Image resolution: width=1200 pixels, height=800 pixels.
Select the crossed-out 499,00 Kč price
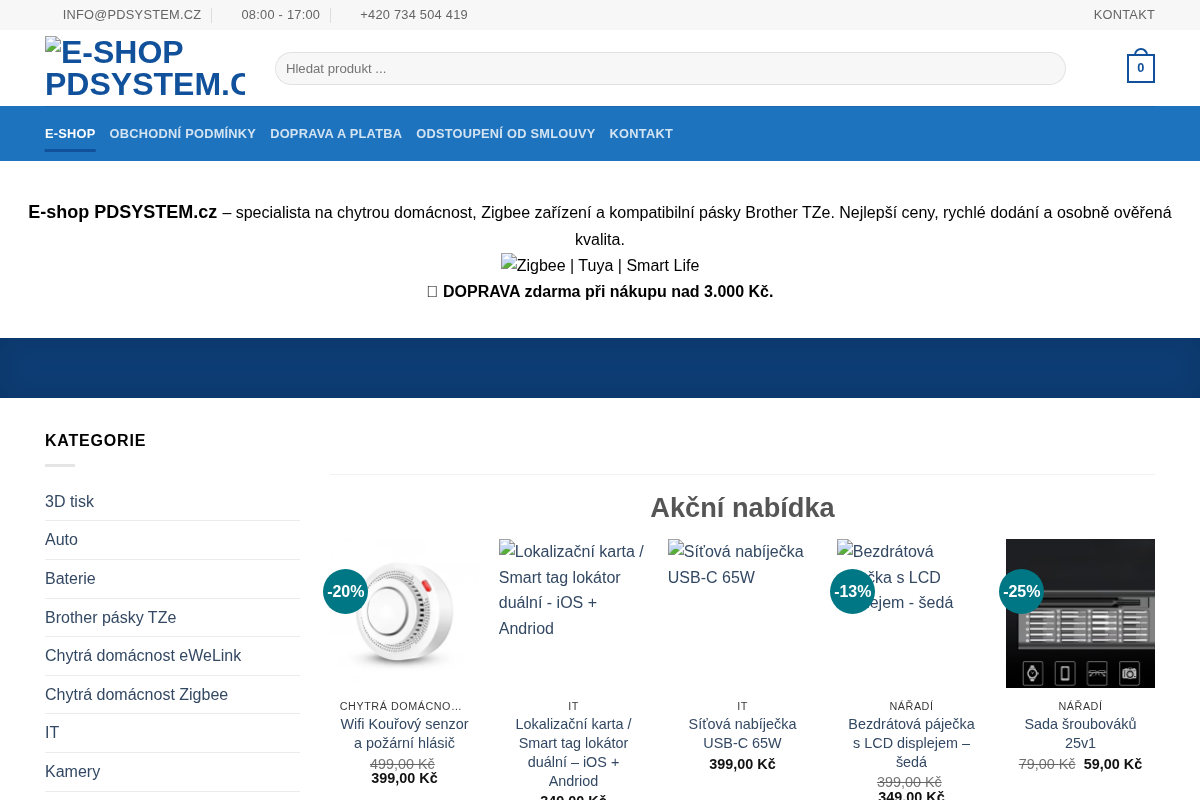click(402, 764)
